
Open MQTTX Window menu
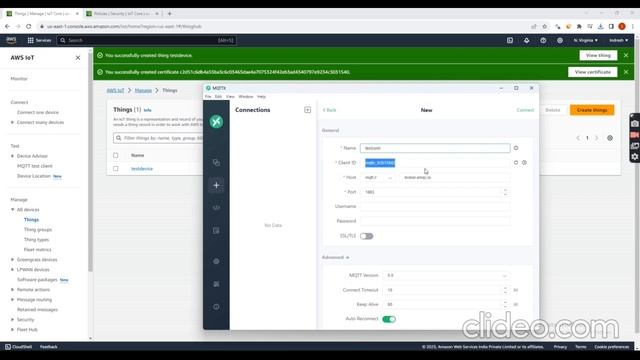246,97
